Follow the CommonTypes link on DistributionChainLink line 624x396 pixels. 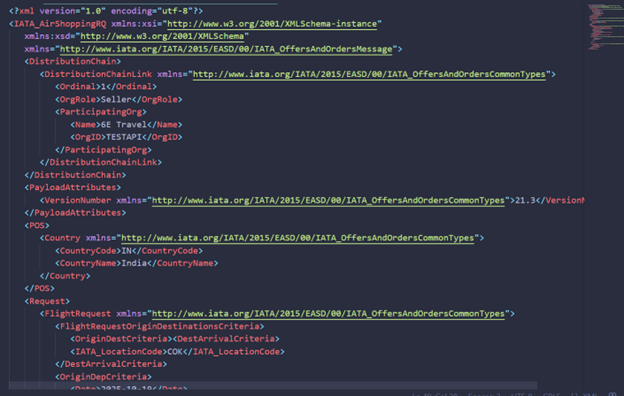pyautogui.click(x=369, y=74)
